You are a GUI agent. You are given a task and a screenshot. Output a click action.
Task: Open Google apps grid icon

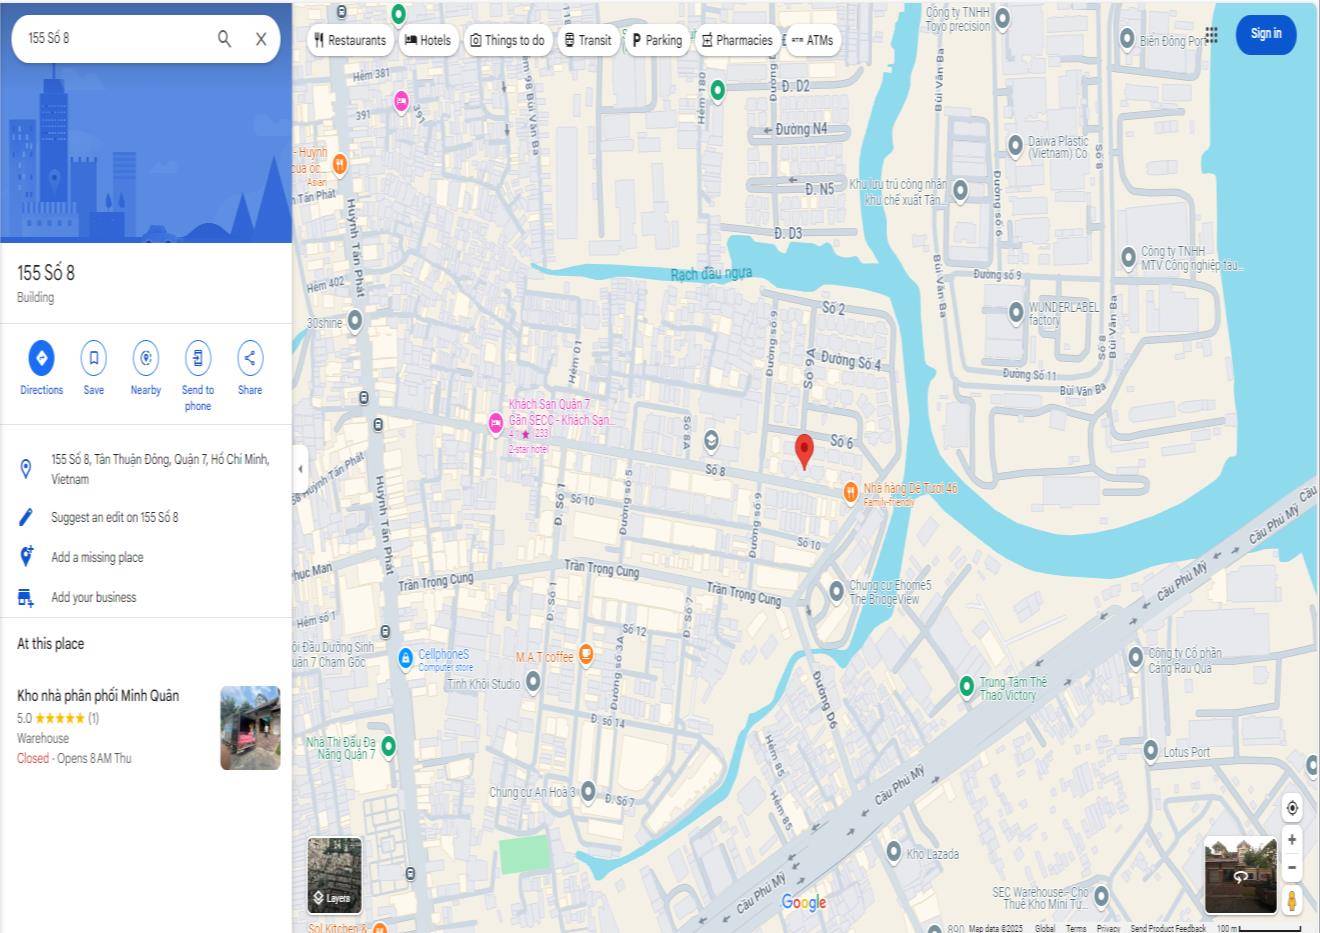[1211, 35]
